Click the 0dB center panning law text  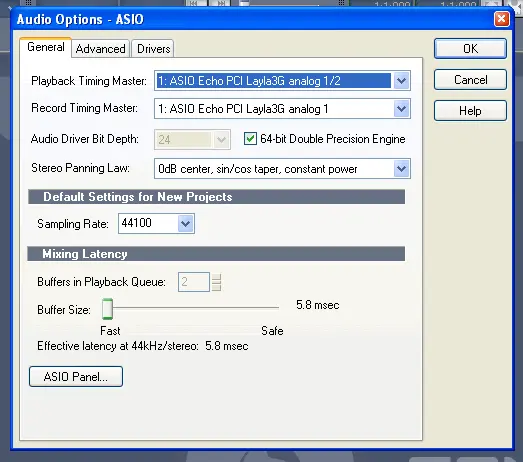[x=257, y=169]
